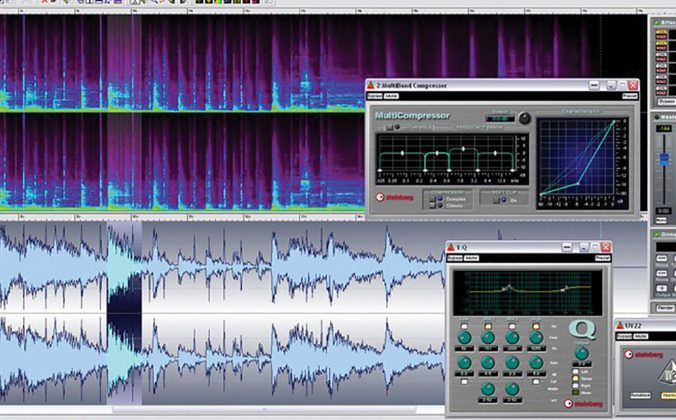Click the Steinberg logo in MultiCompressor

395,198
